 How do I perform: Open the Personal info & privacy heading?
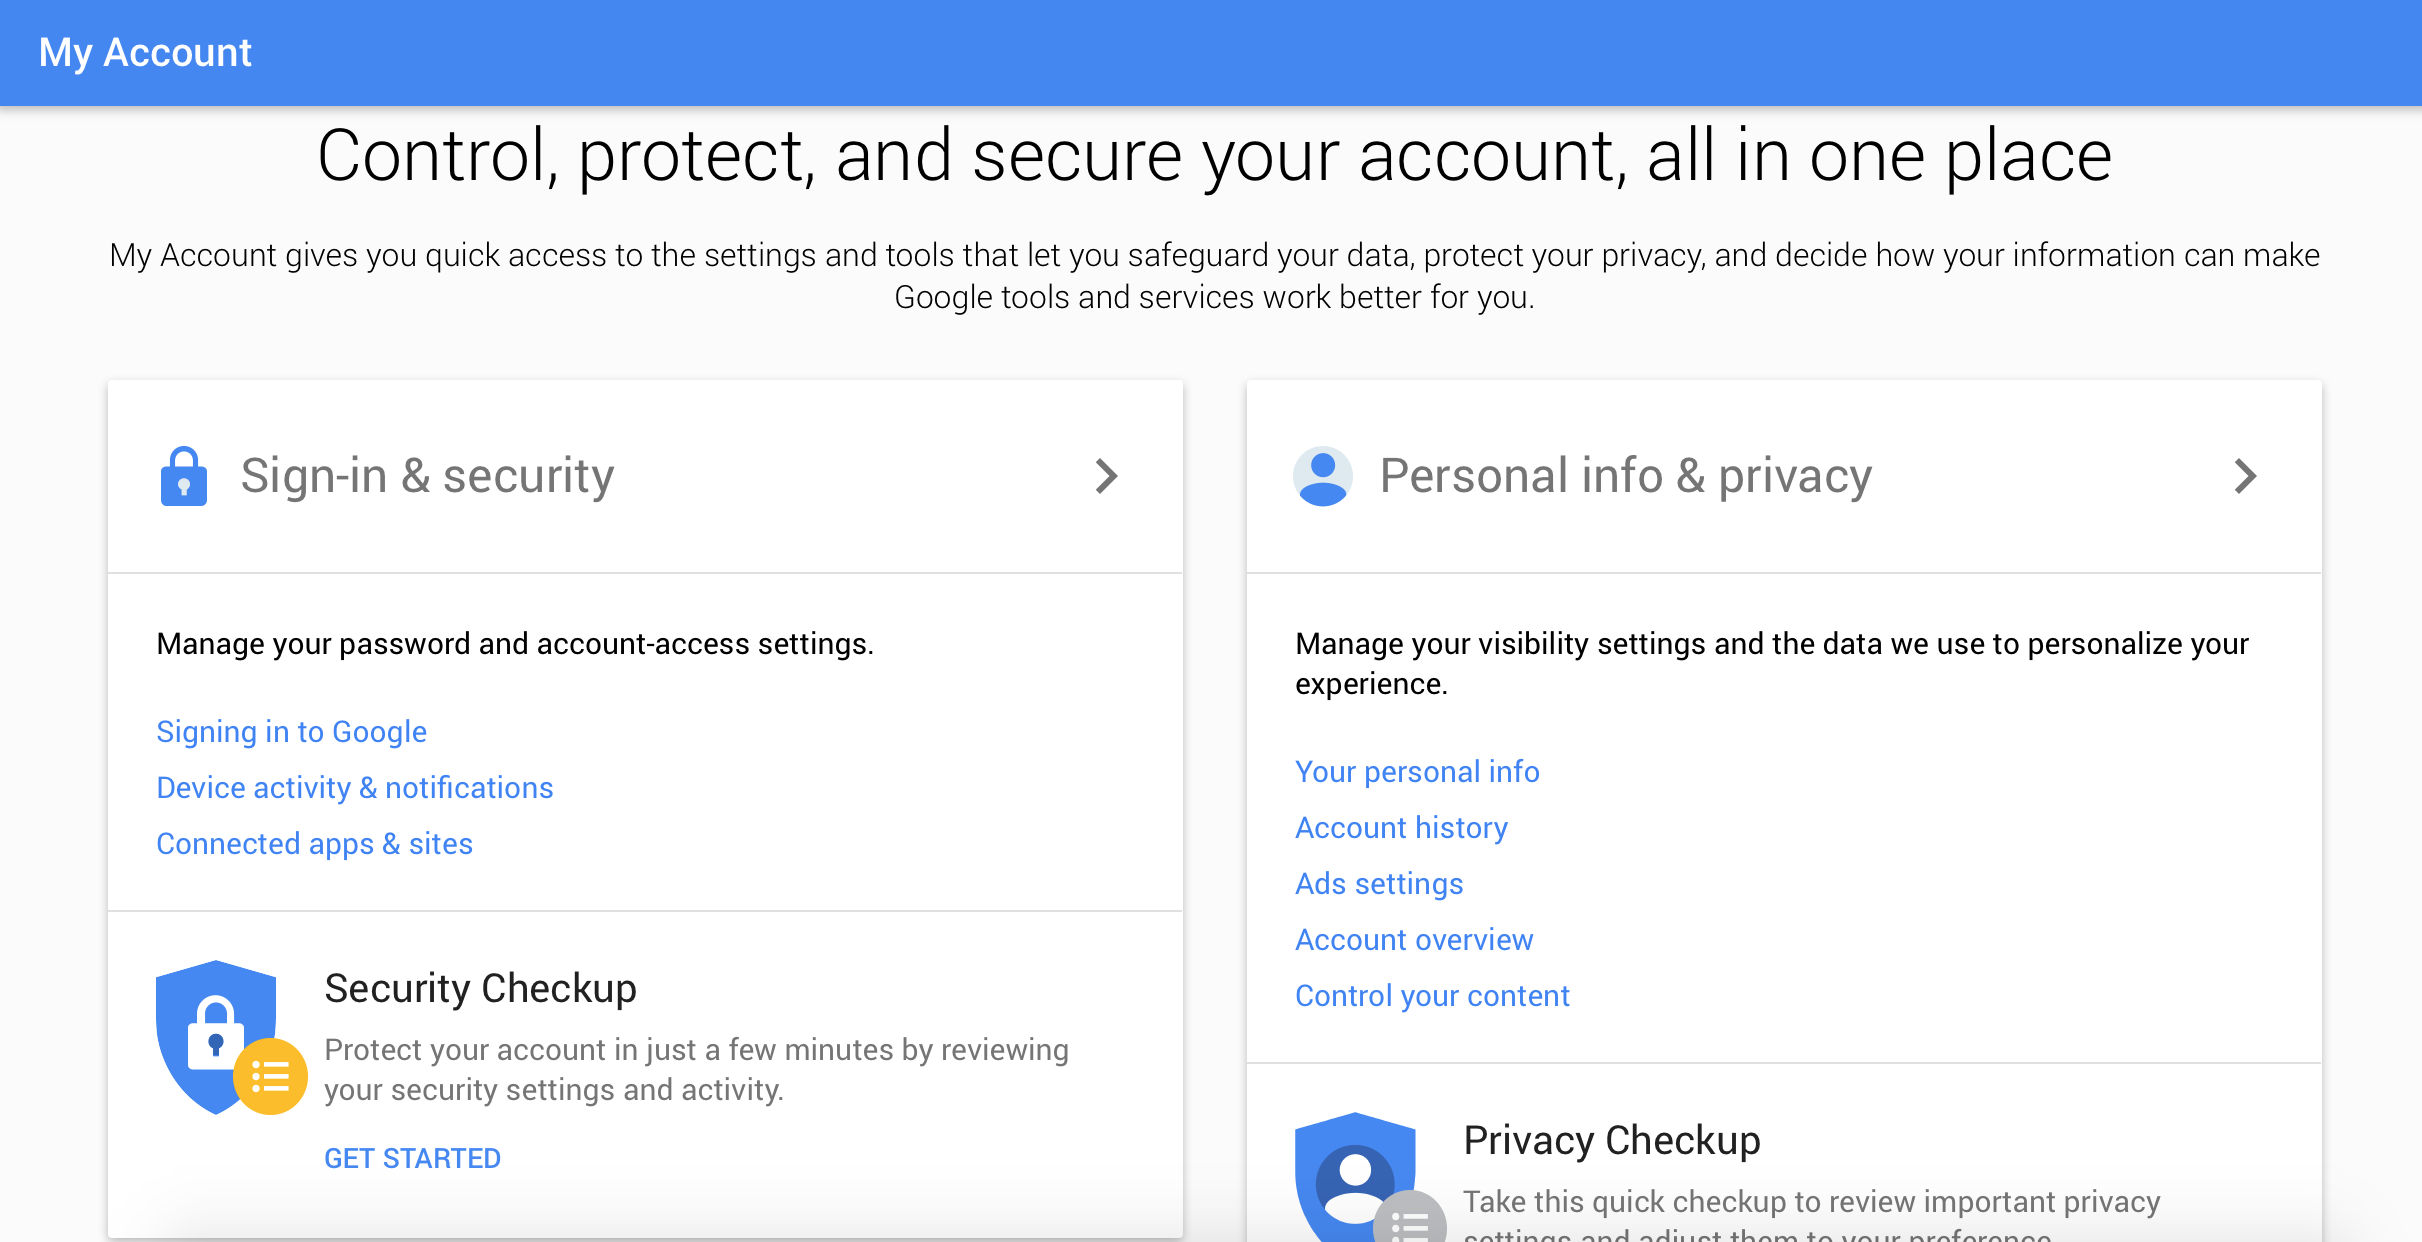[1626, 476]
